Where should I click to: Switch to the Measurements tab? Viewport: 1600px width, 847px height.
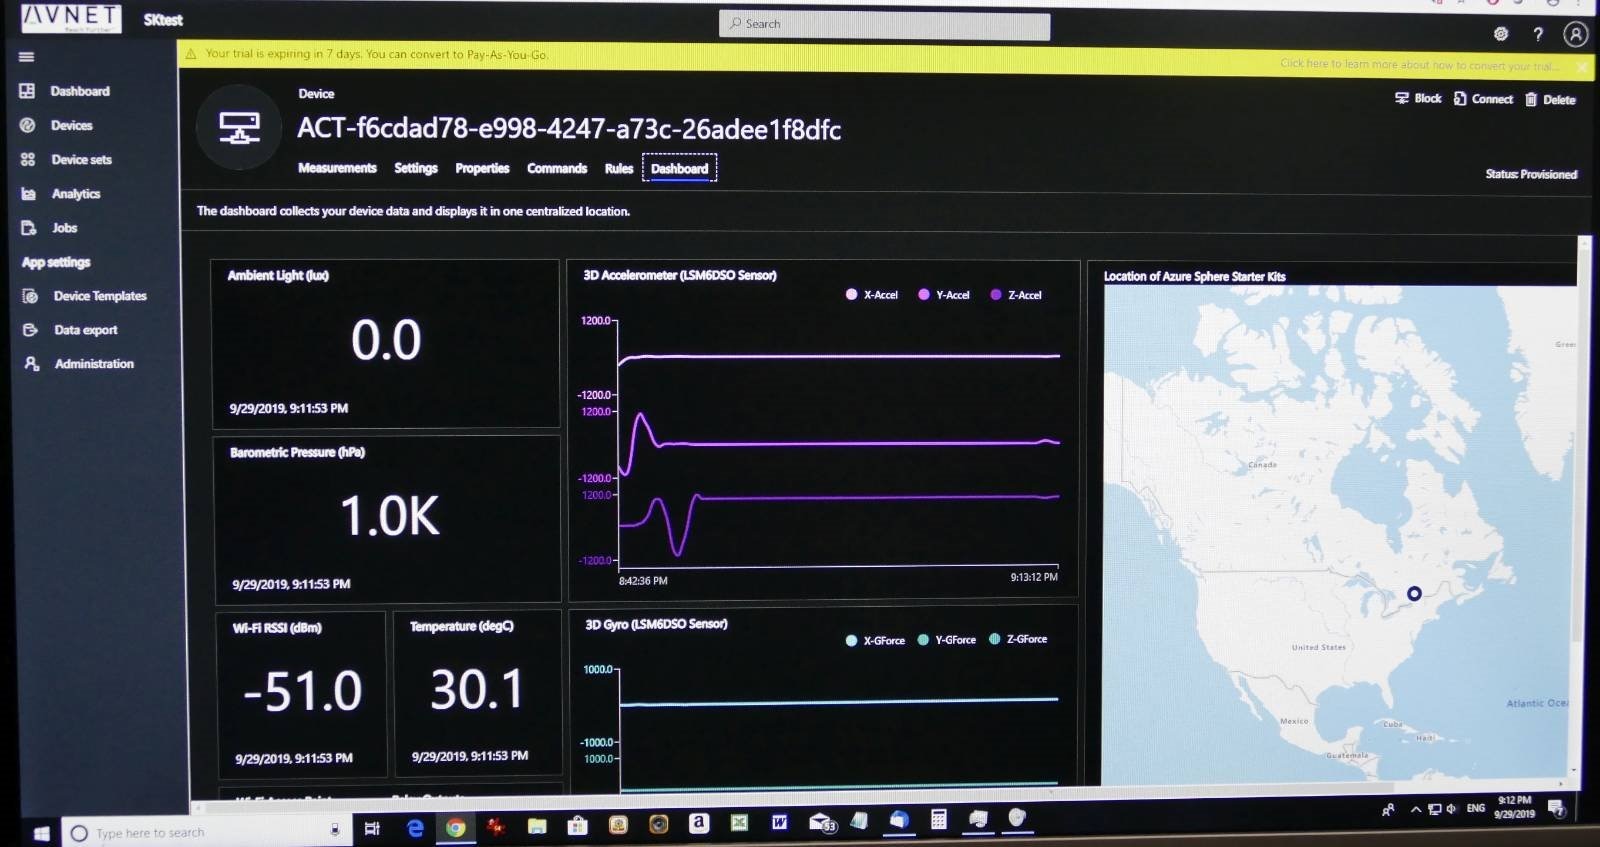tap(337, 168)
